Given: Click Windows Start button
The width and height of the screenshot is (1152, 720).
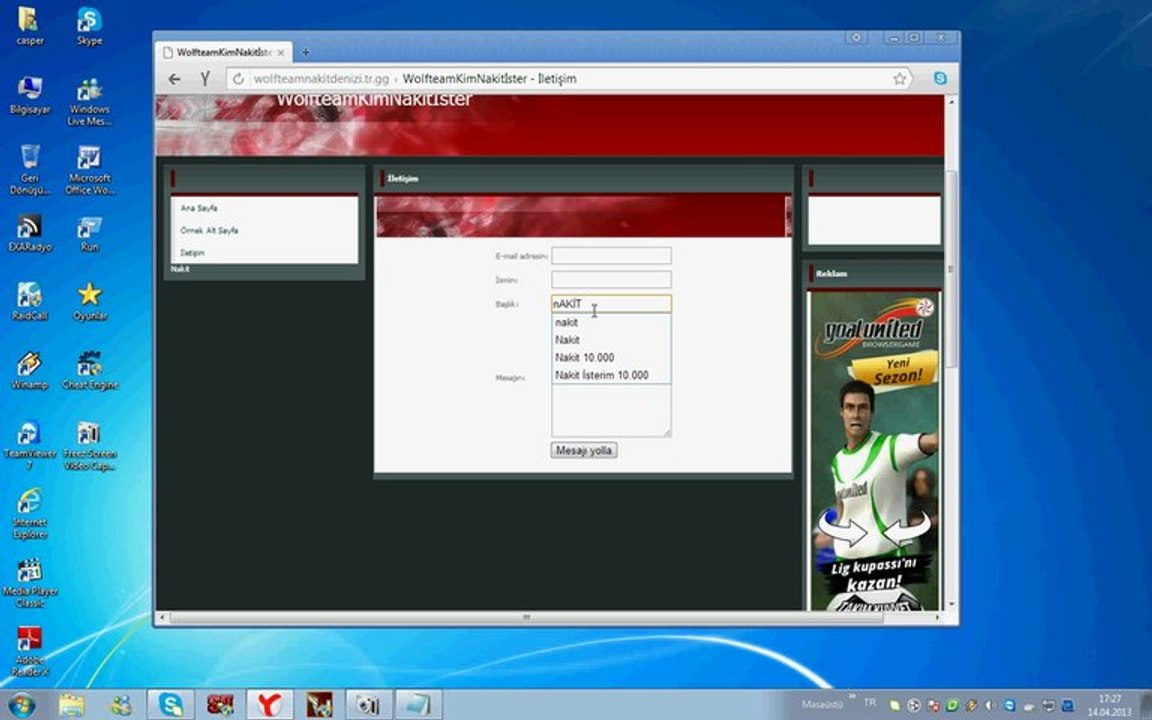Looking at the screenshot, I should click(x=21, y=705).
